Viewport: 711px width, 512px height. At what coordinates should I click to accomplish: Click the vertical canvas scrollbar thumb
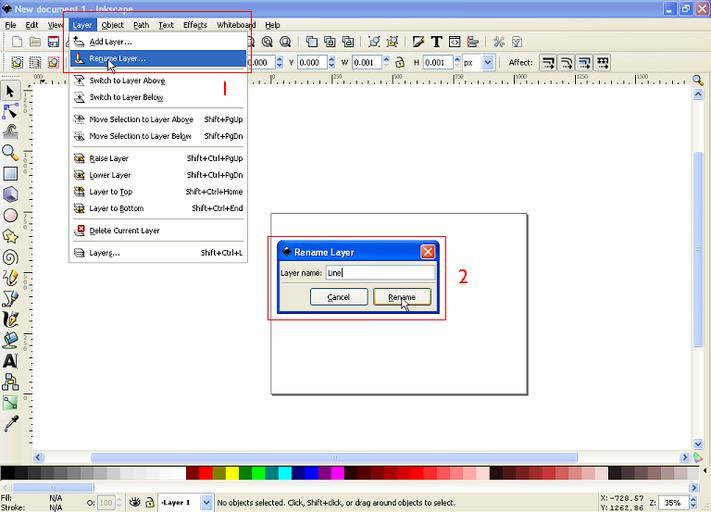pos(698,249)
